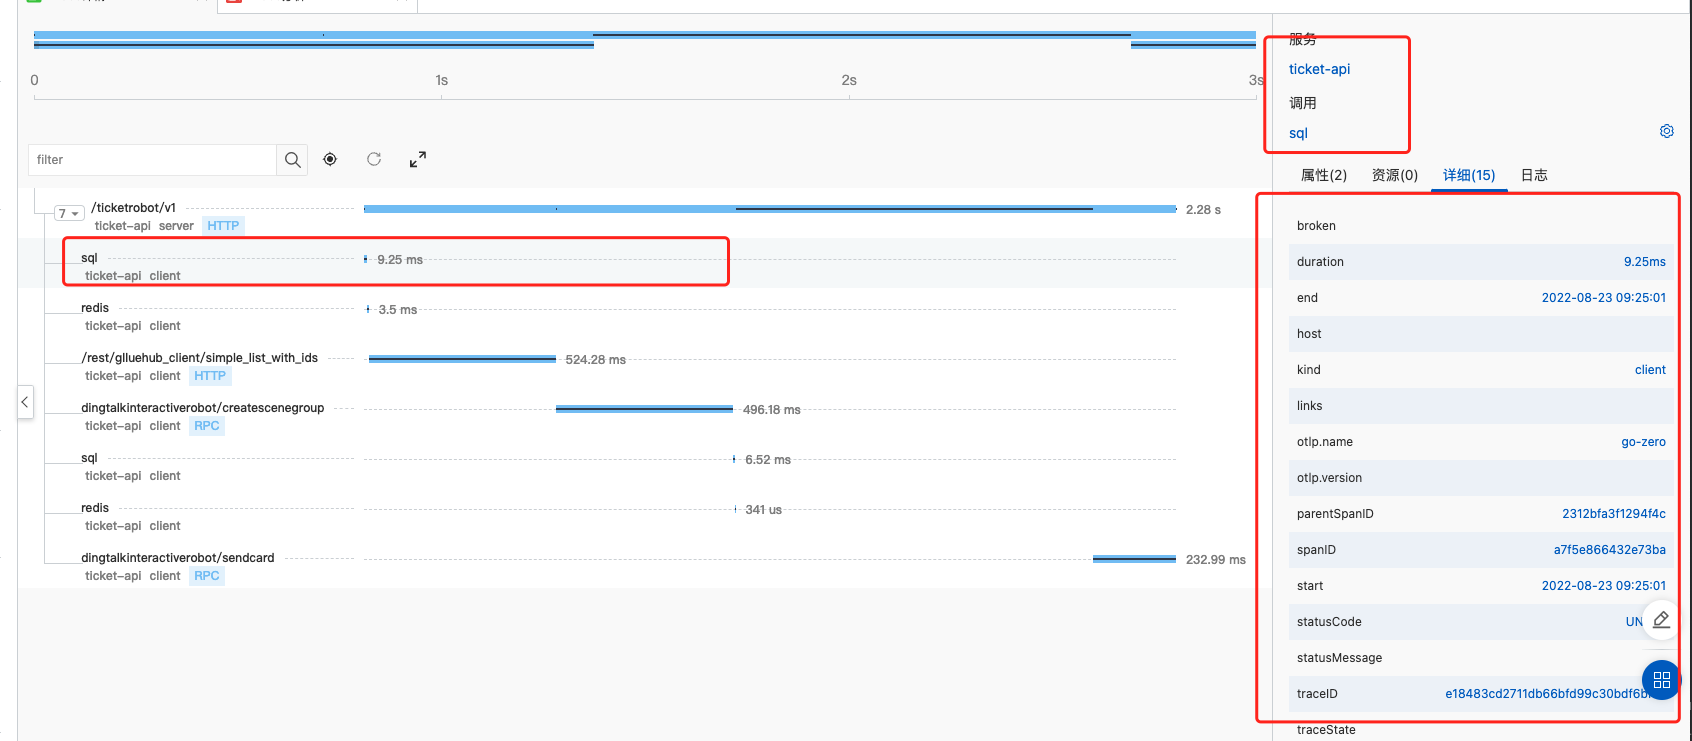Click the overview minimap timeline bar
Viewport: 1692px width, 741px height.
pyautogui.click(x=645, y=40)
